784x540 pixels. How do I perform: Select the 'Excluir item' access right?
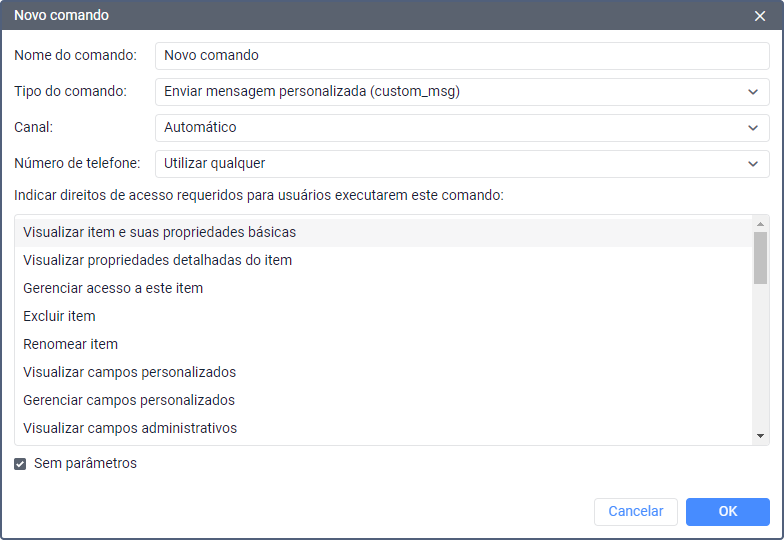(60, 316)
